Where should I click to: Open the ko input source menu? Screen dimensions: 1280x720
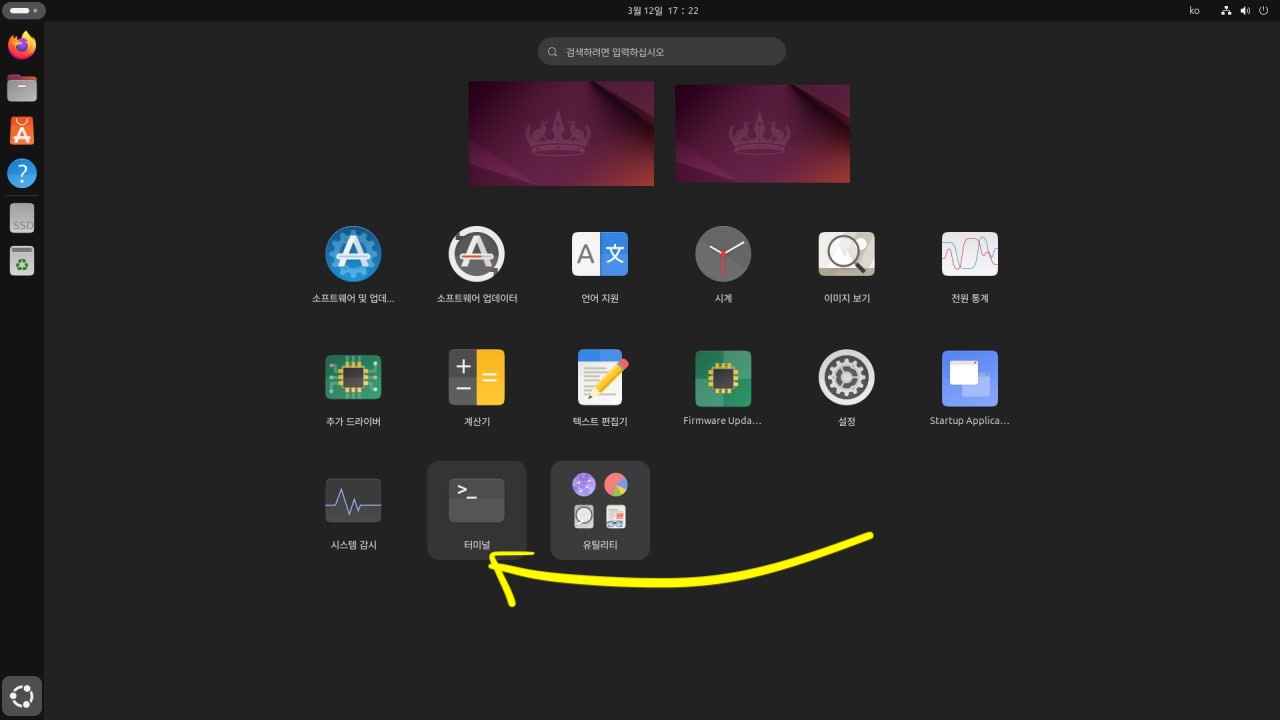coord(1194,10)
